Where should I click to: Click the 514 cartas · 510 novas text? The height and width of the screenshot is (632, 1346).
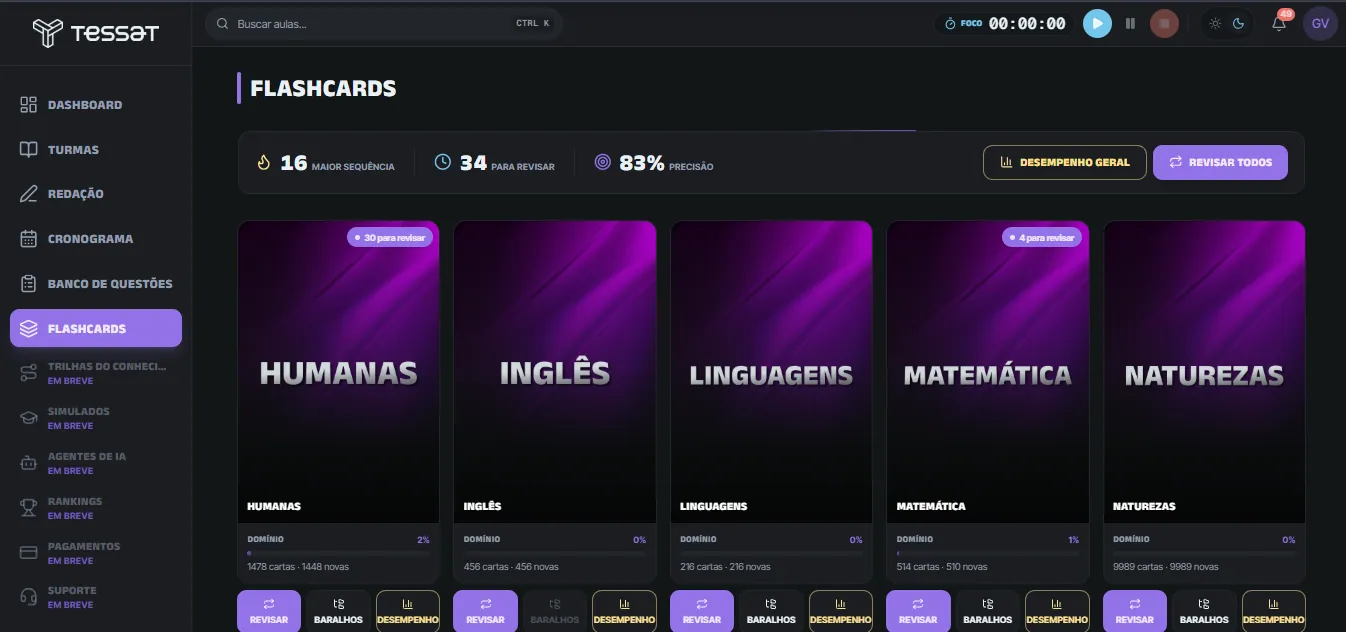pyautogui.click(x=942, y=567)
